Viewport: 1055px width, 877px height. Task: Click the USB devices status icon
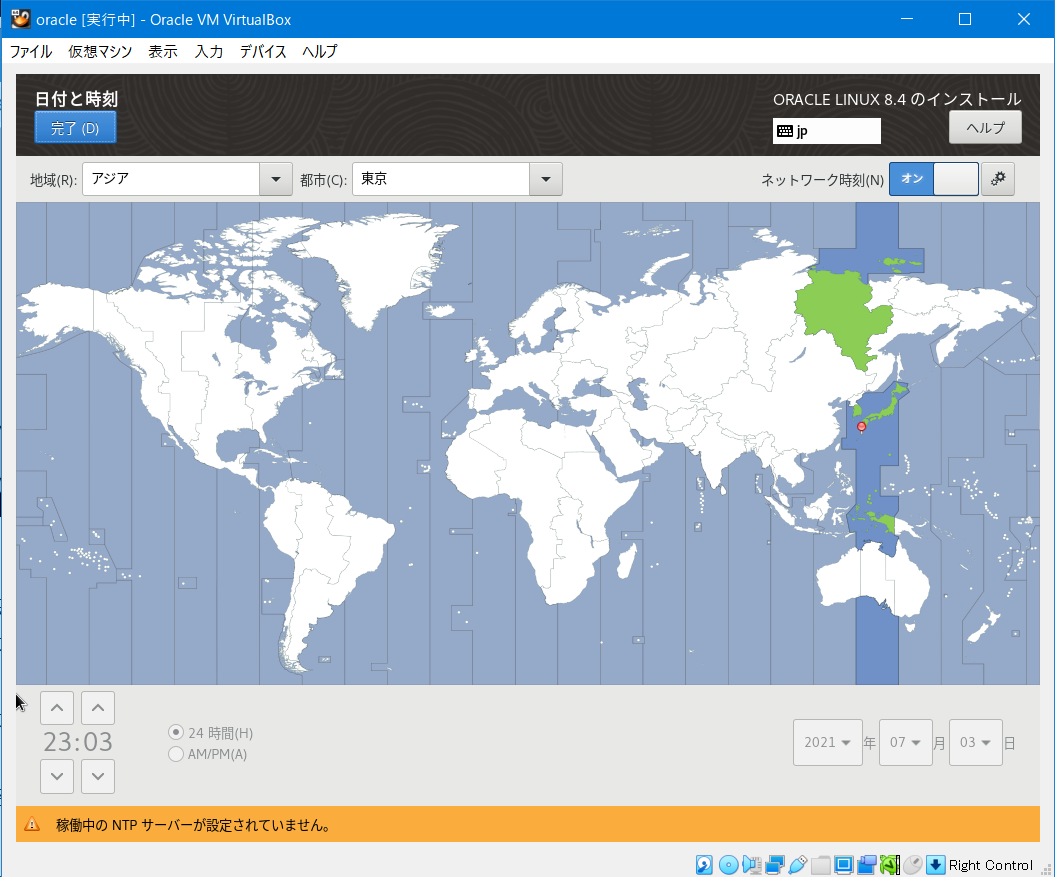pos(797,865)
